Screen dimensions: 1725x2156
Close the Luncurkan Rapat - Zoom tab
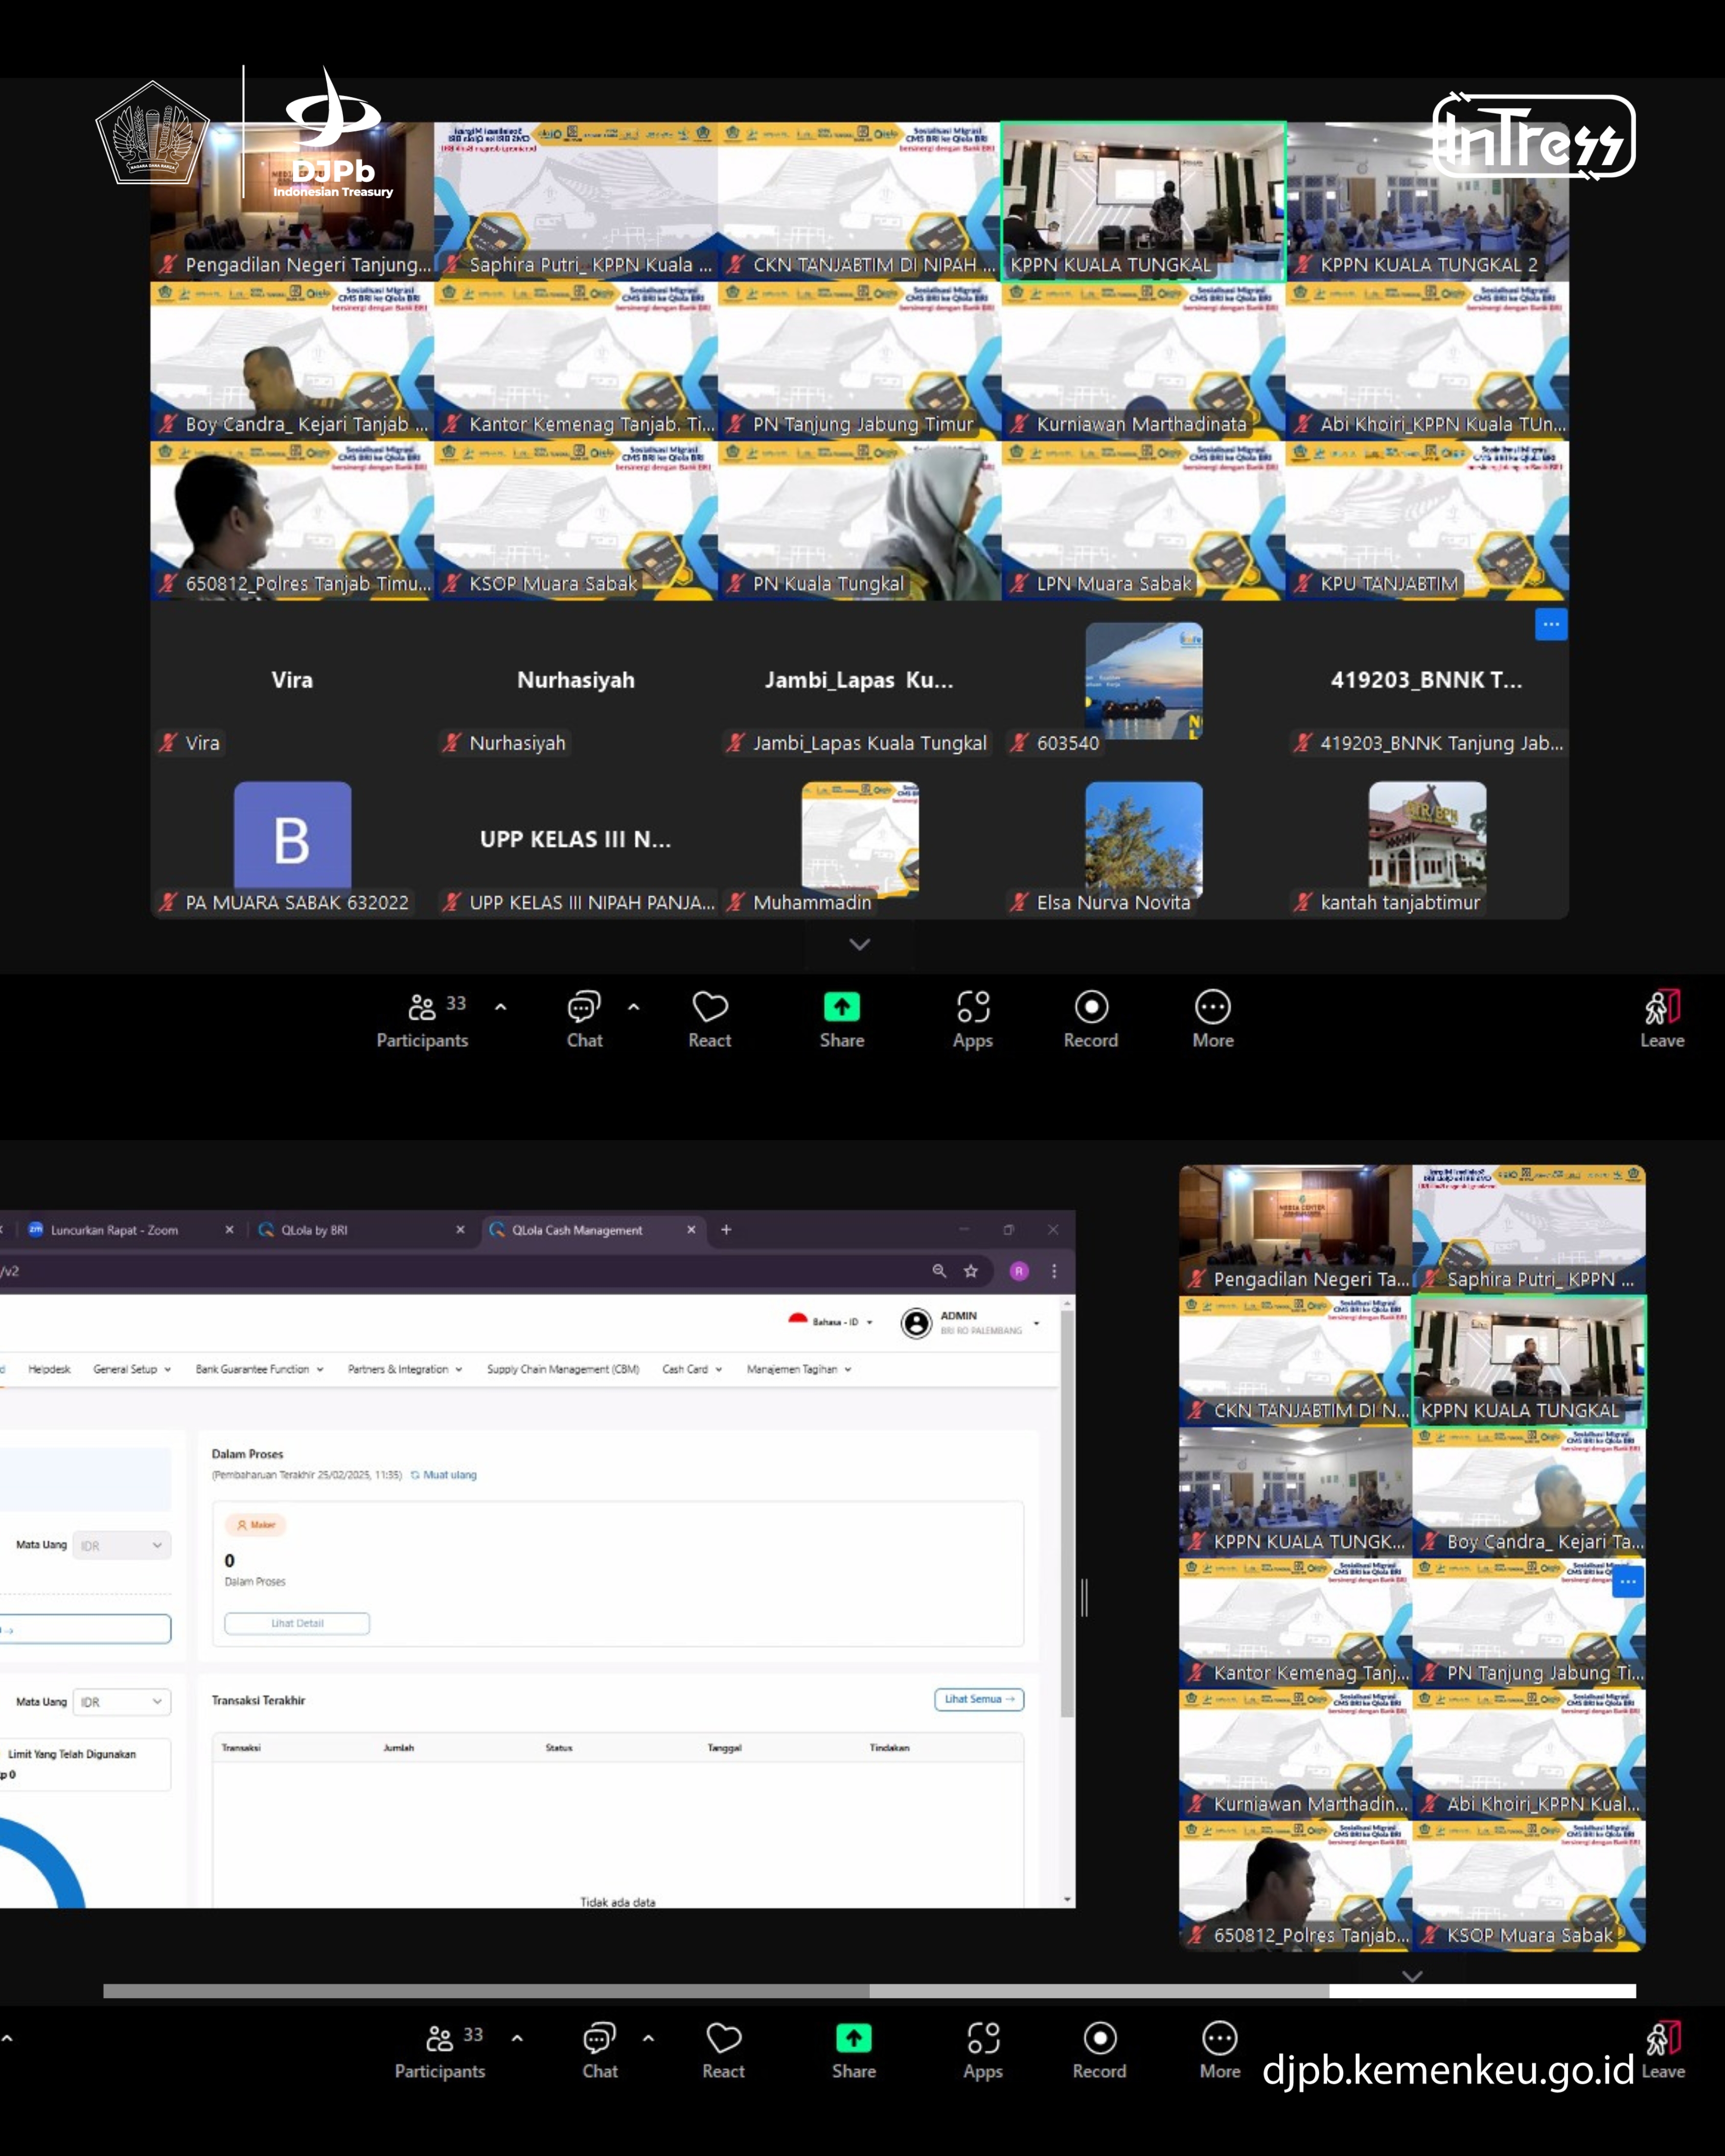229,1229
